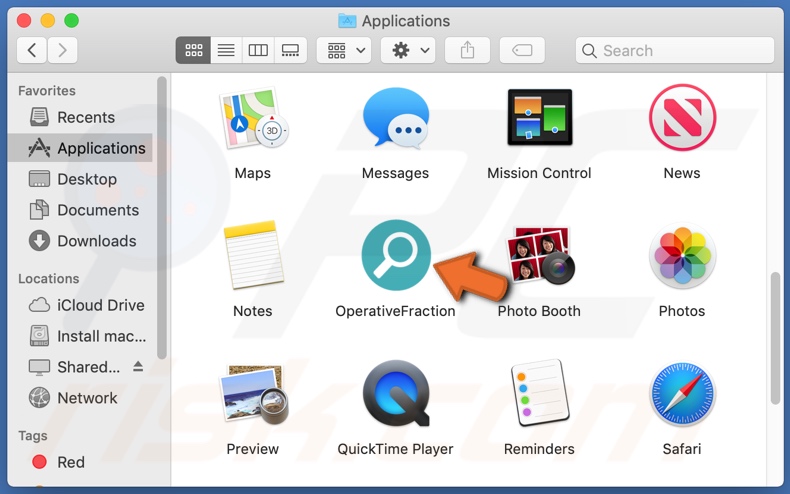Image resolution: width=790 pixels, height=494 pixels.
Task: Switch to icon view
Action: pos(193,50)
